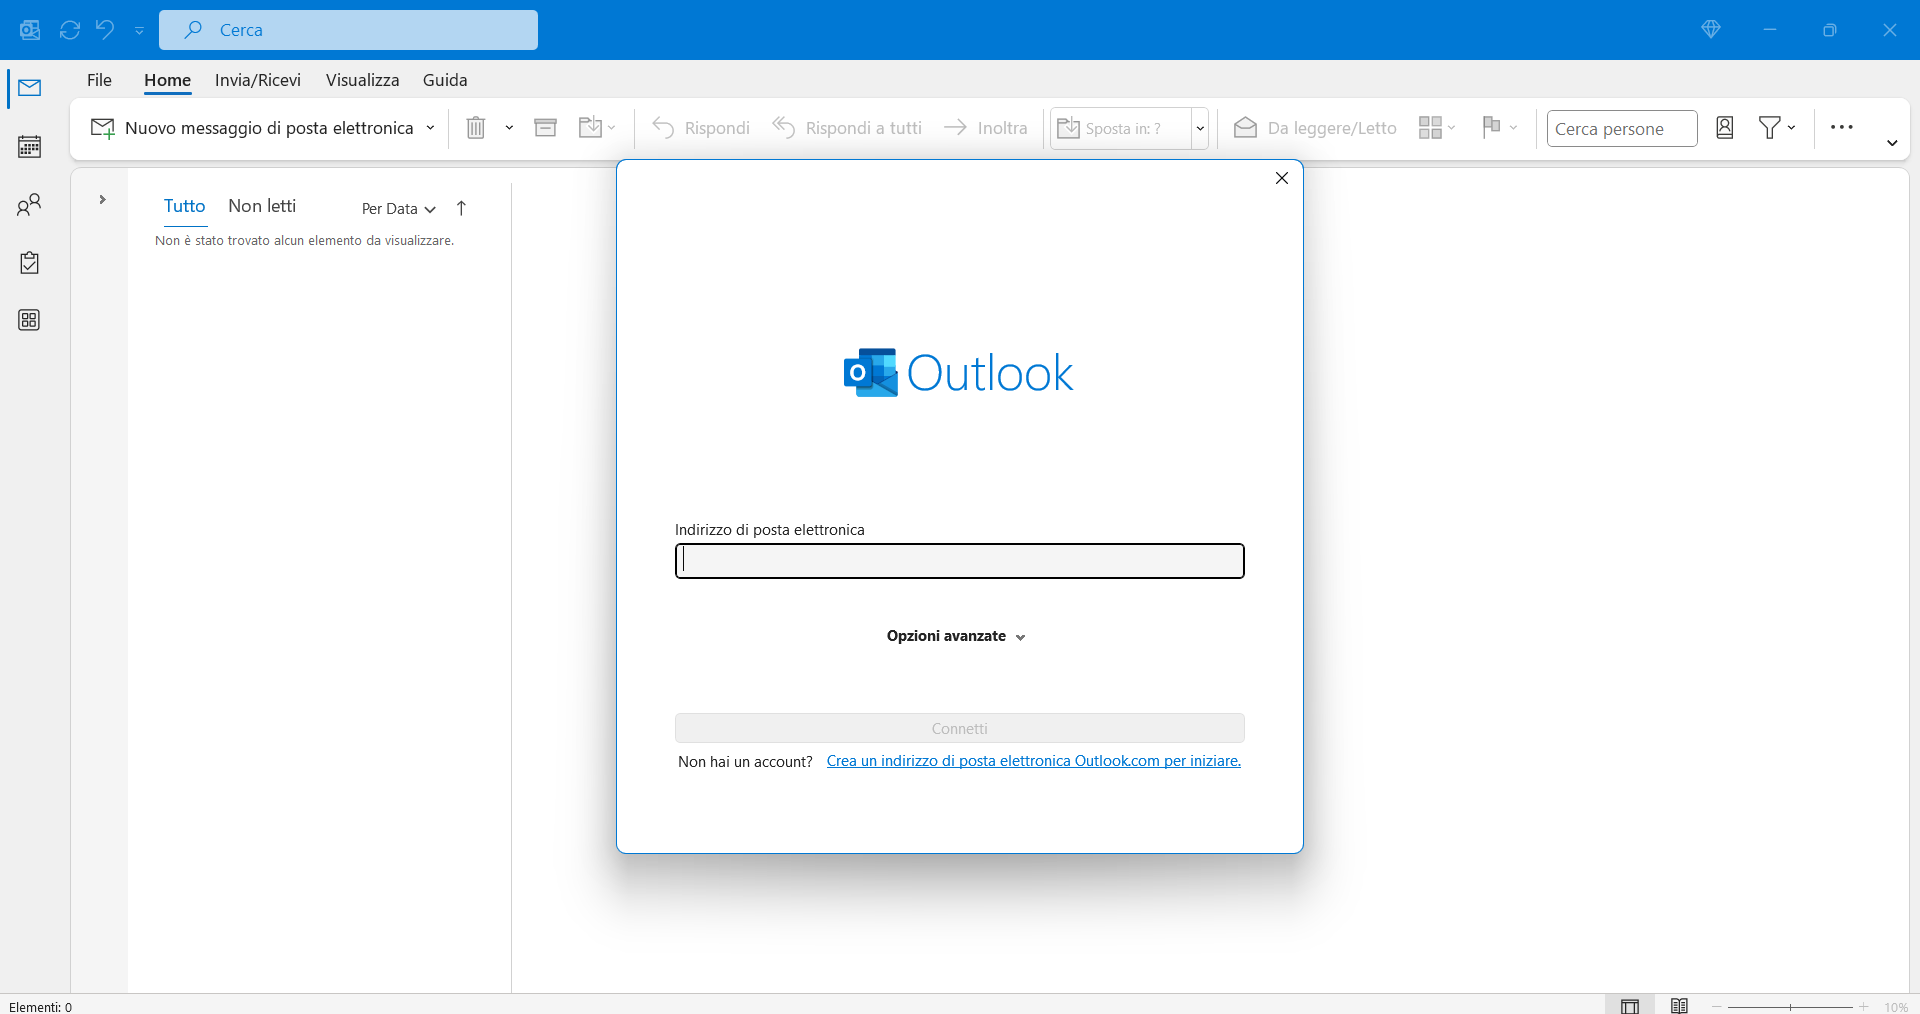Click the email address input field
1920x1014 pixels.
[958, 561]
